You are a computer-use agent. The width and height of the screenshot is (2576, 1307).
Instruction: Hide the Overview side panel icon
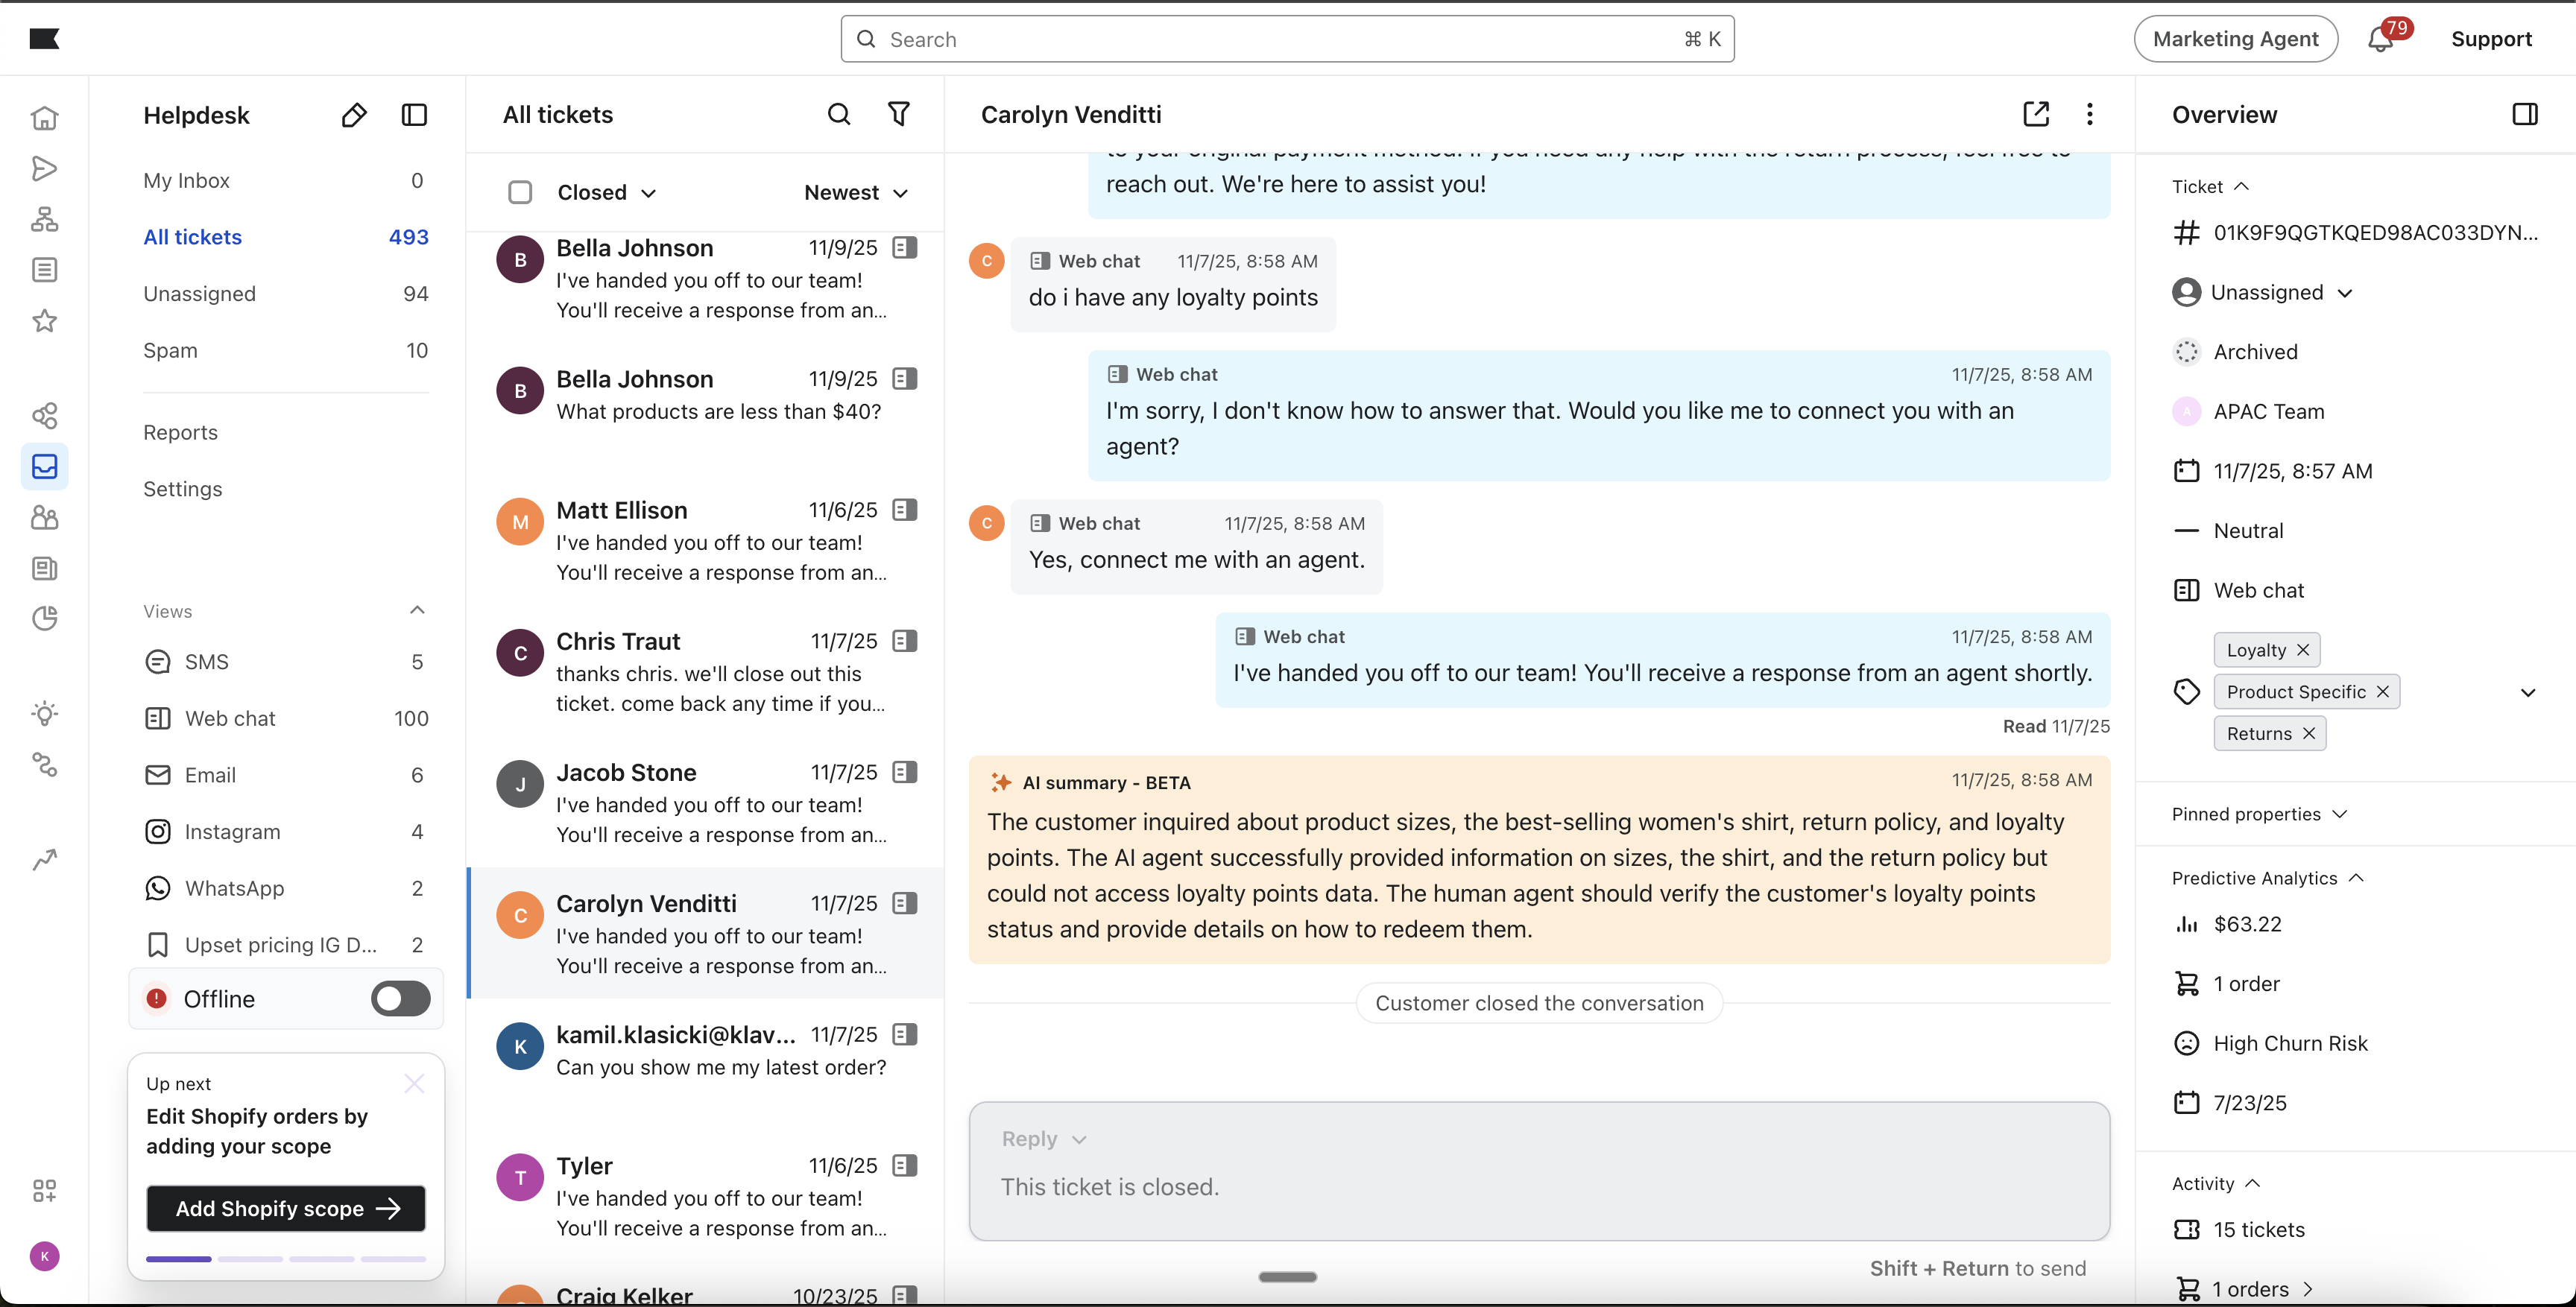tap(2524, 114)
